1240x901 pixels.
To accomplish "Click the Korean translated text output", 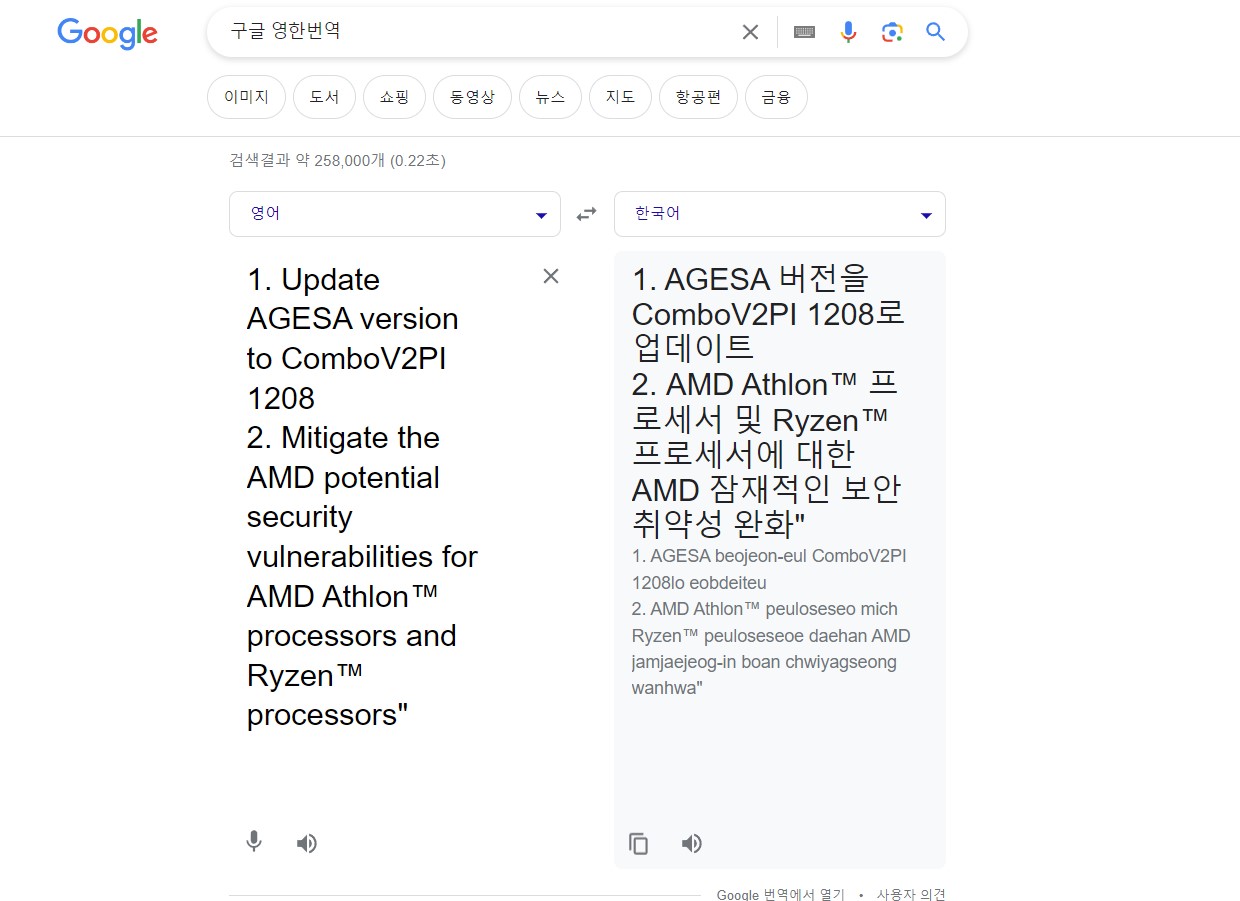I will coord(768,403).
